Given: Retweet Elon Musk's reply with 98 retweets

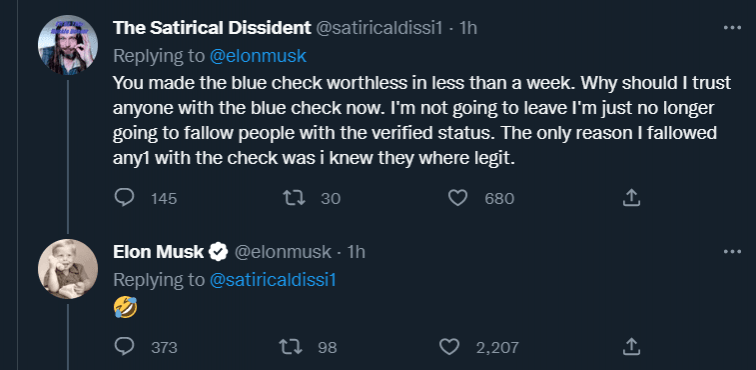Looking at the screenshot, I should (x=290, y=346).
